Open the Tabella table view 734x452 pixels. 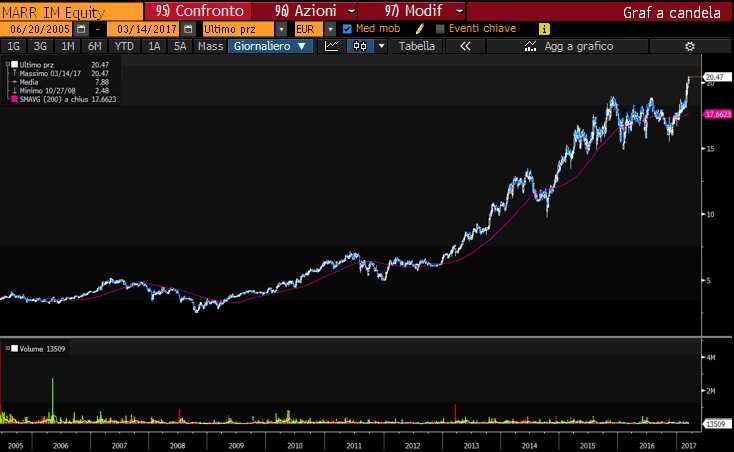417,46
